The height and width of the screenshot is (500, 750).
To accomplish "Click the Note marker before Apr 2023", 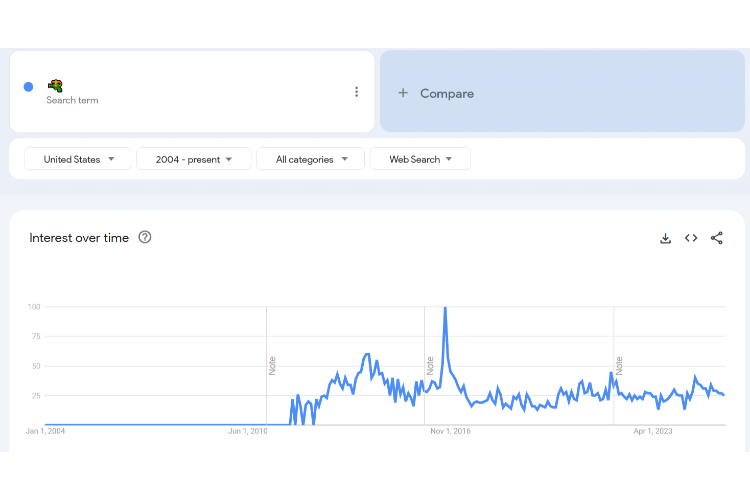I will point(619,365).
